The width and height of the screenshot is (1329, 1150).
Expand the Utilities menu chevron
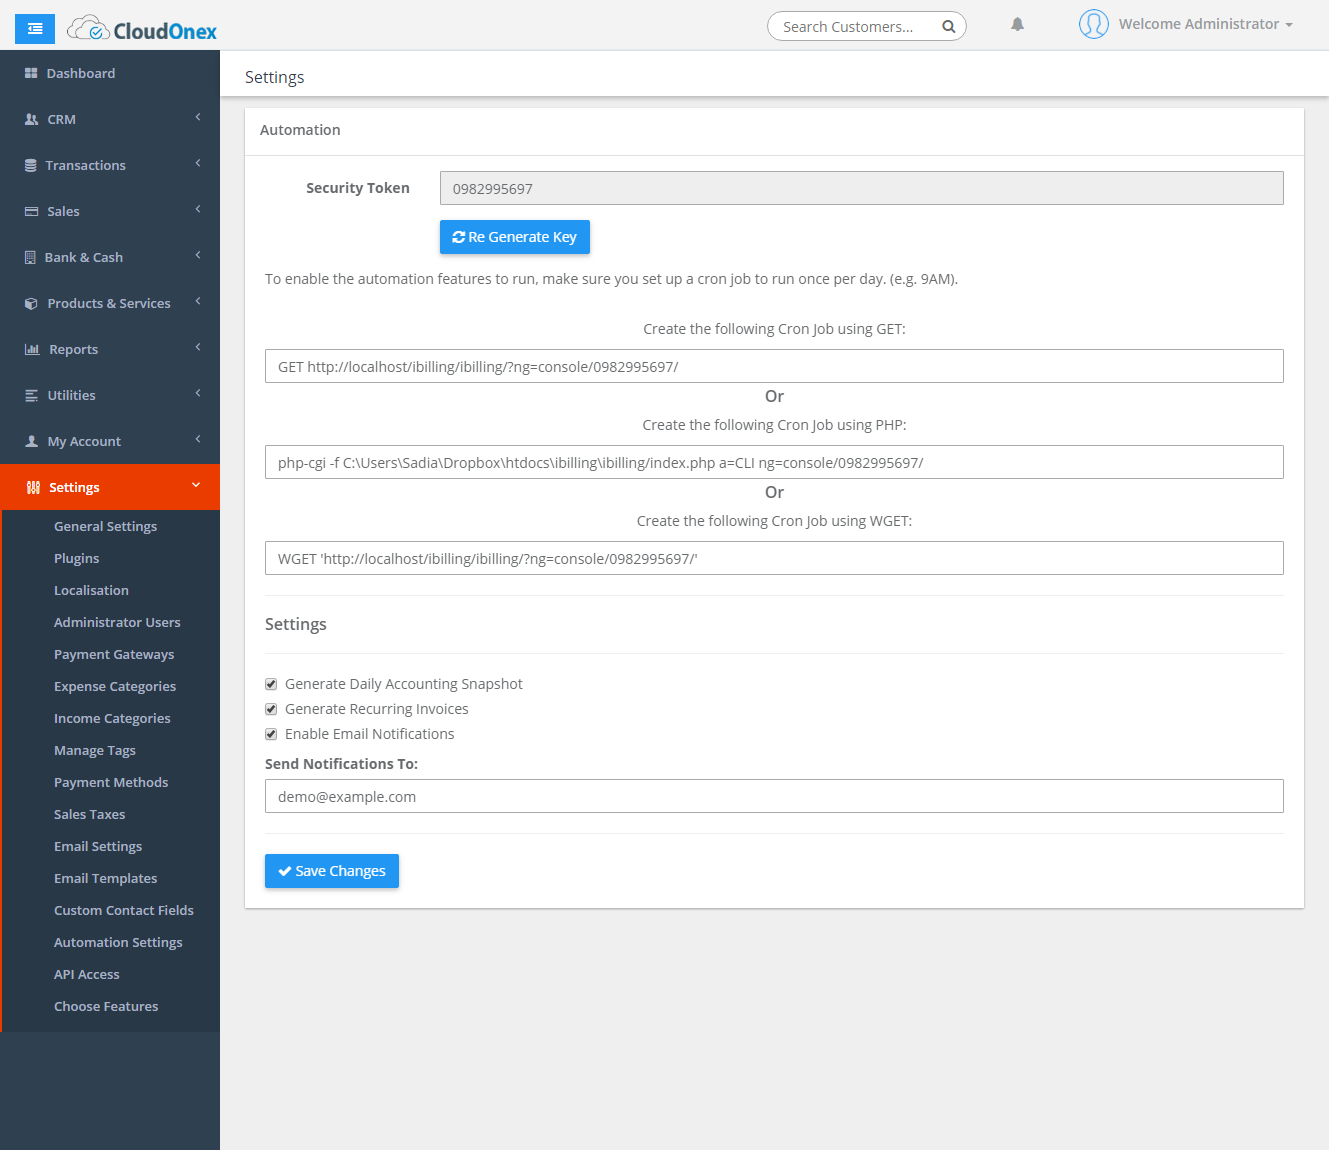point(198,393)
